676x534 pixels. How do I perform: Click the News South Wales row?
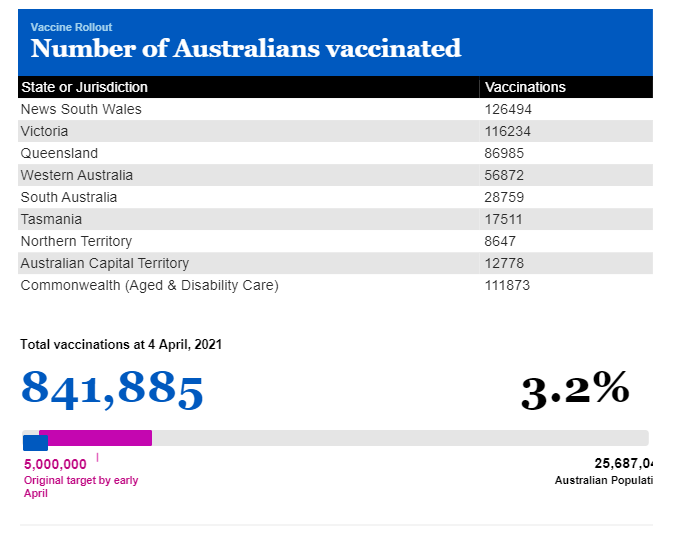tap(335, 109)
